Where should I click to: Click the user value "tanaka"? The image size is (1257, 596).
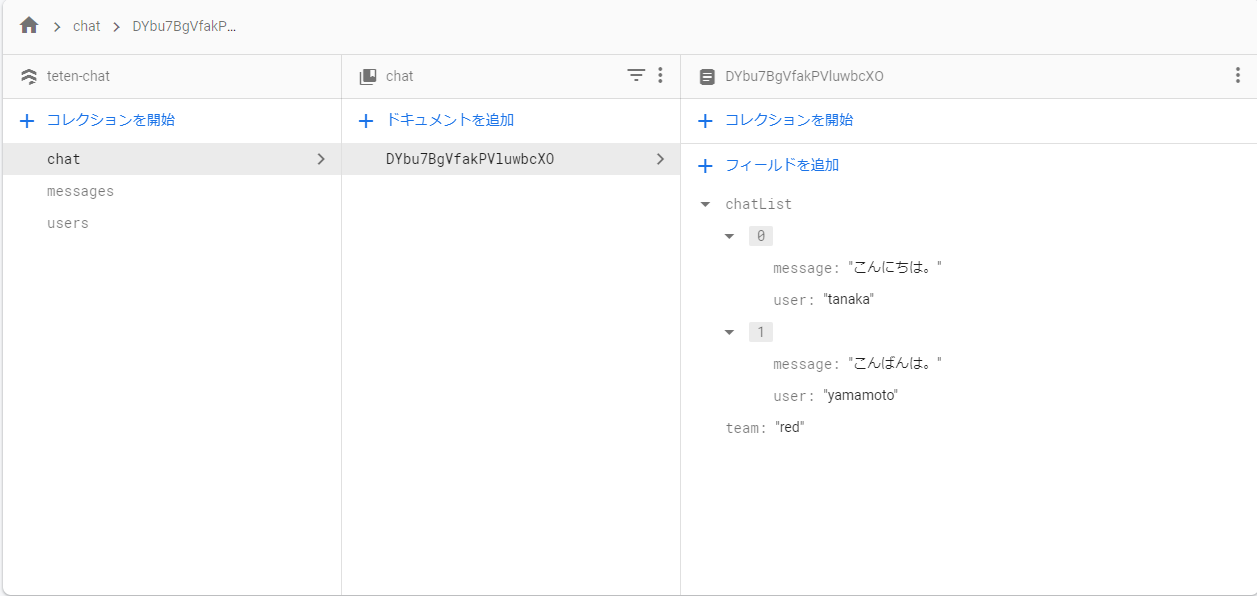pyautogui.click(x=848, y=300)
